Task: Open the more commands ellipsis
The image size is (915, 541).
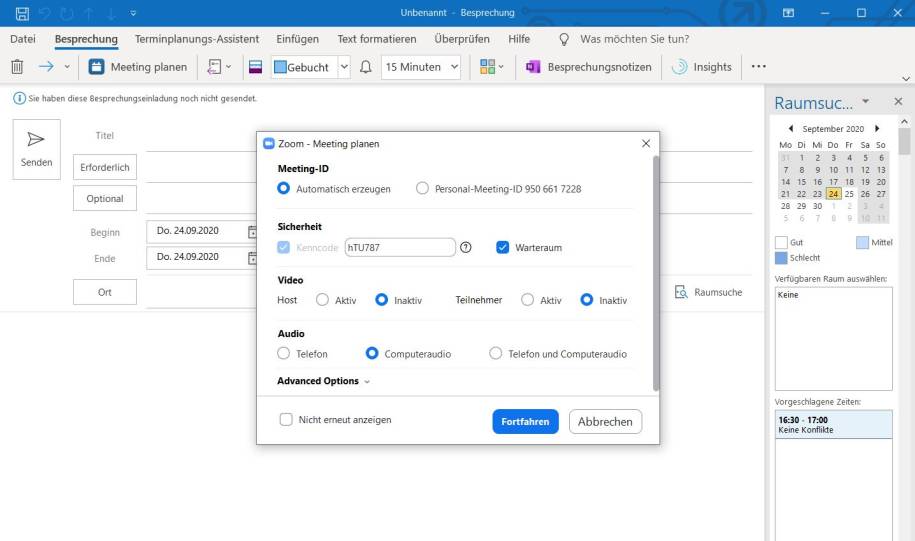Action: tap(759, 67)
